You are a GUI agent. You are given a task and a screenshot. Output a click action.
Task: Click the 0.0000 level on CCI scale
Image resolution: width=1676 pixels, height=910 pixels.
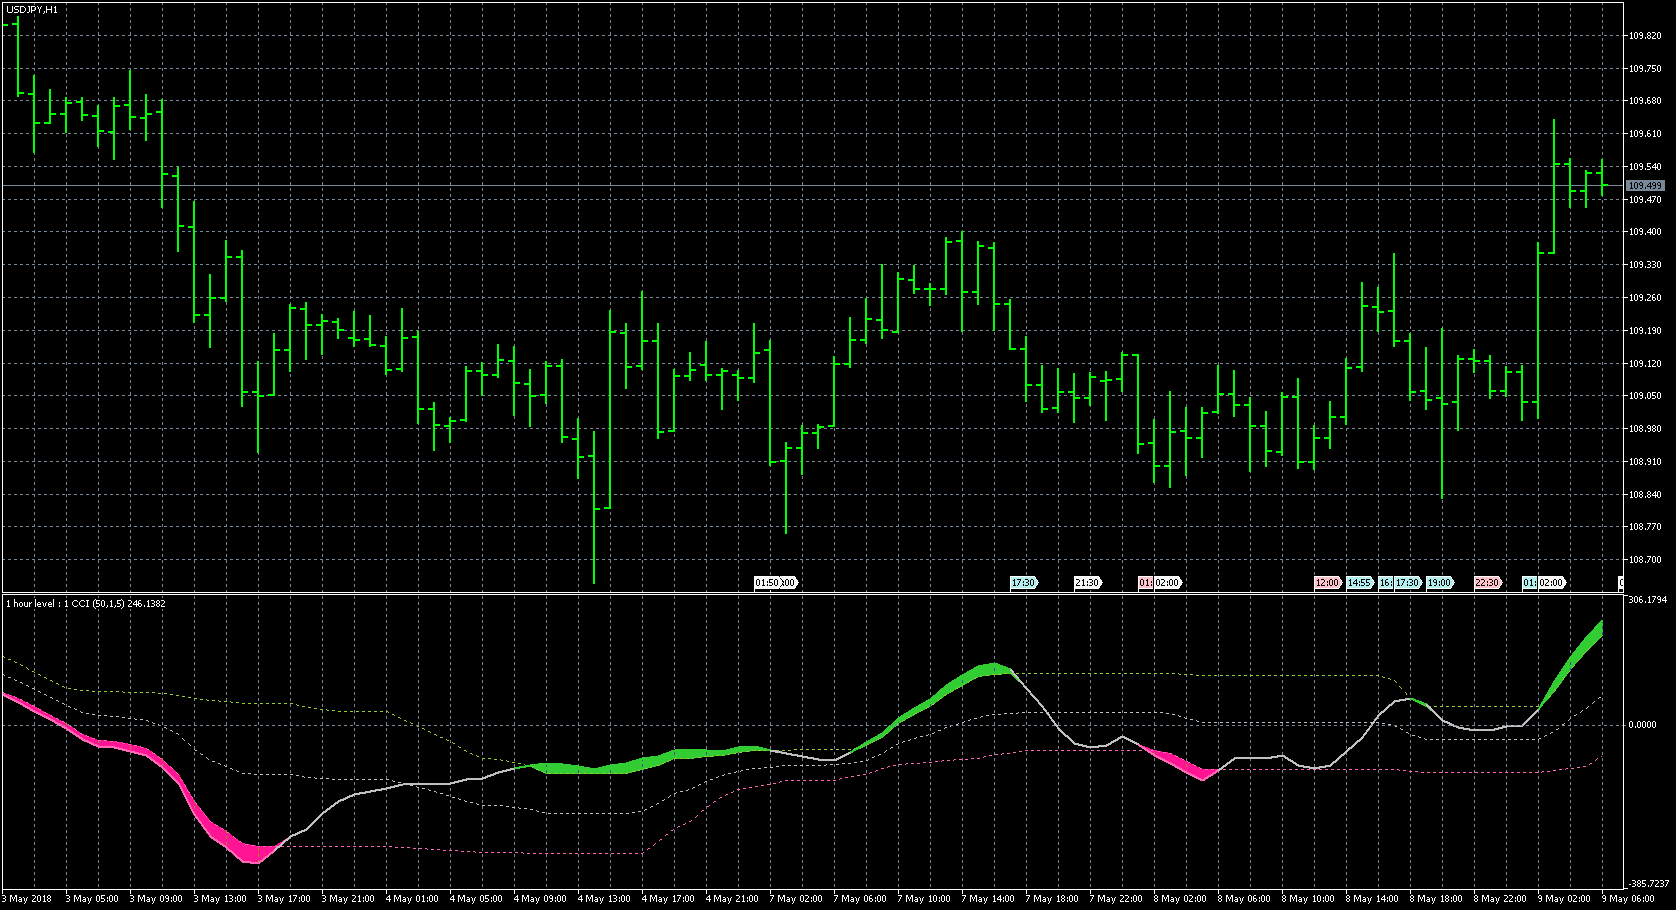[1642, 725]
